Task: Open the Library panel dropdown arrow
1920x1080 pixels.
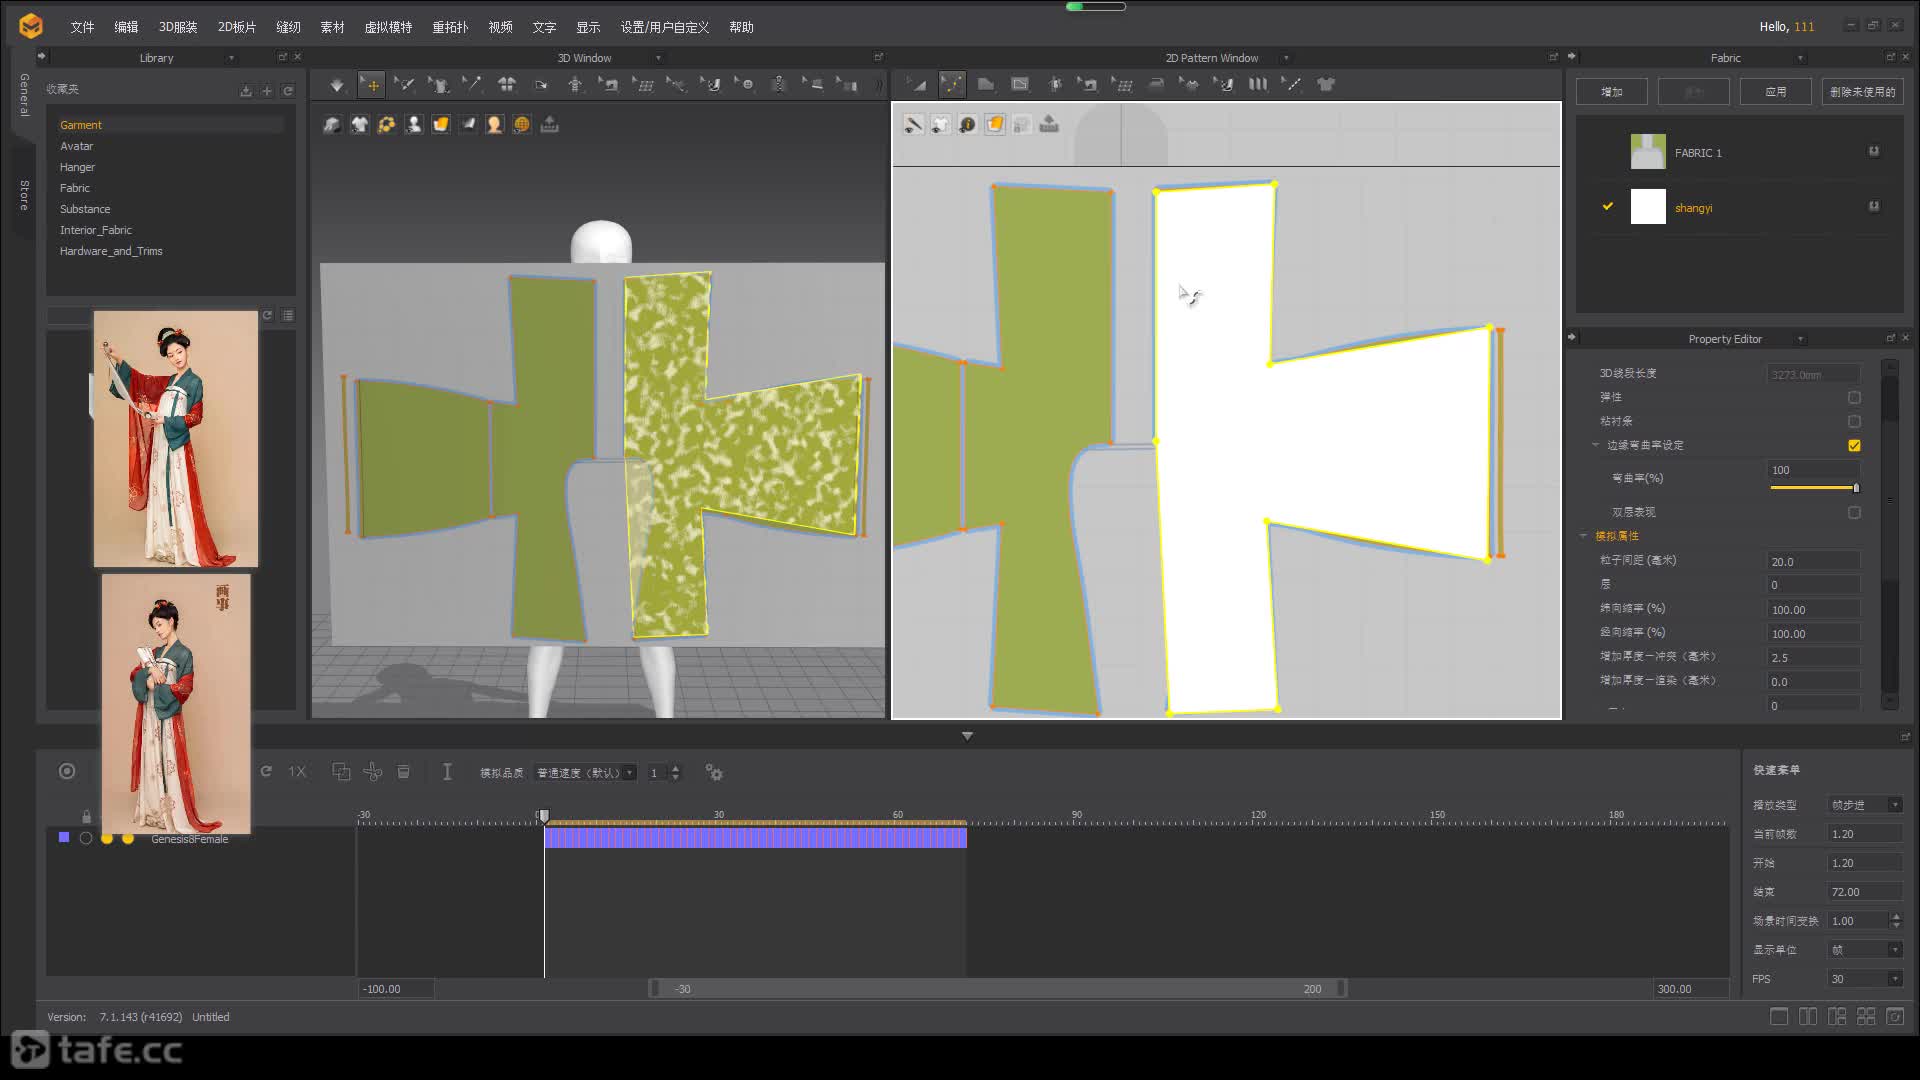Action: point(231,58)
